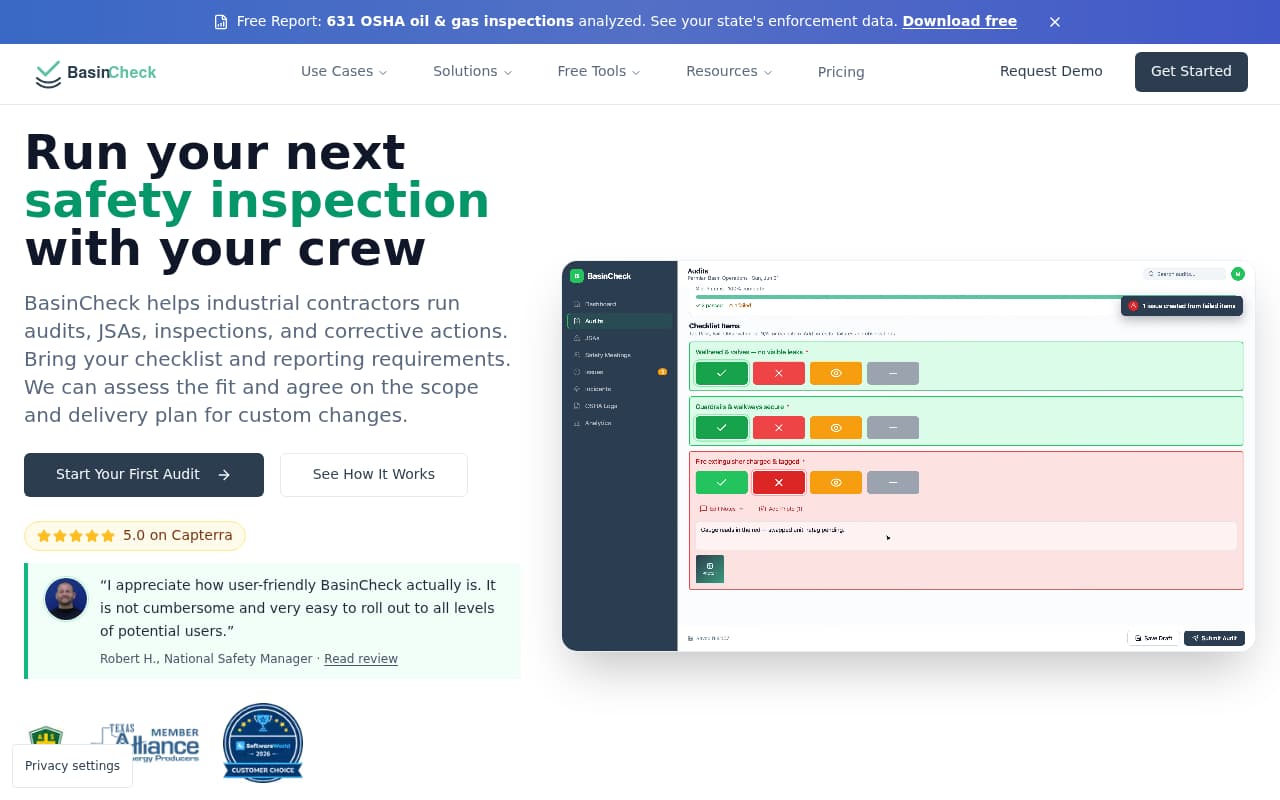Screen dimensions: 1280x800
Task: Open Dashboard in the app preview sidebar
Action: [620, 304]
